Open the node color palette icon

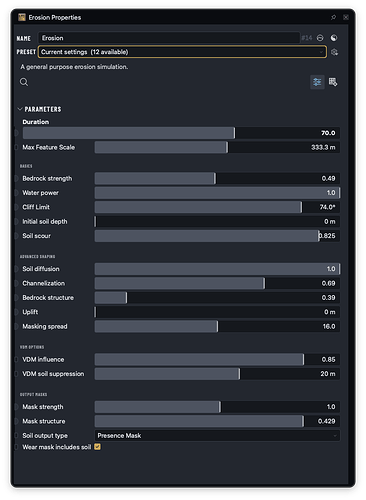(334, 38)
